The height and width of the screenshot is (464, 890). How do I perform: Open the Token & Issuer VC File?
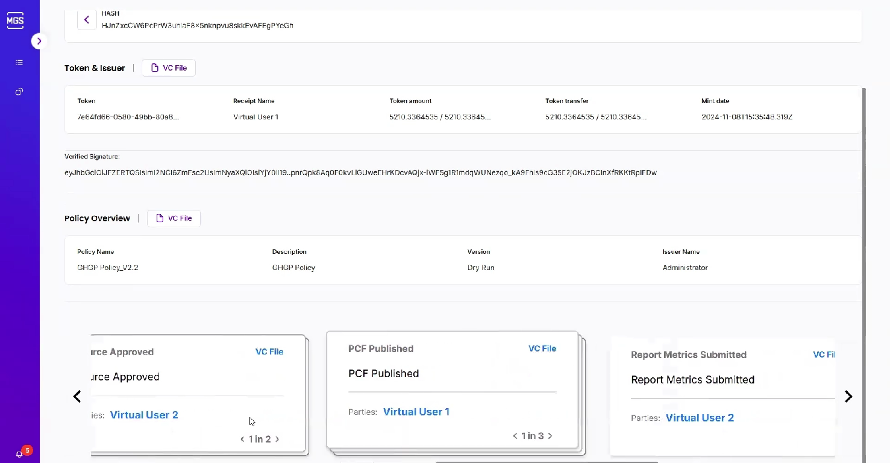(x=168, y=68)
